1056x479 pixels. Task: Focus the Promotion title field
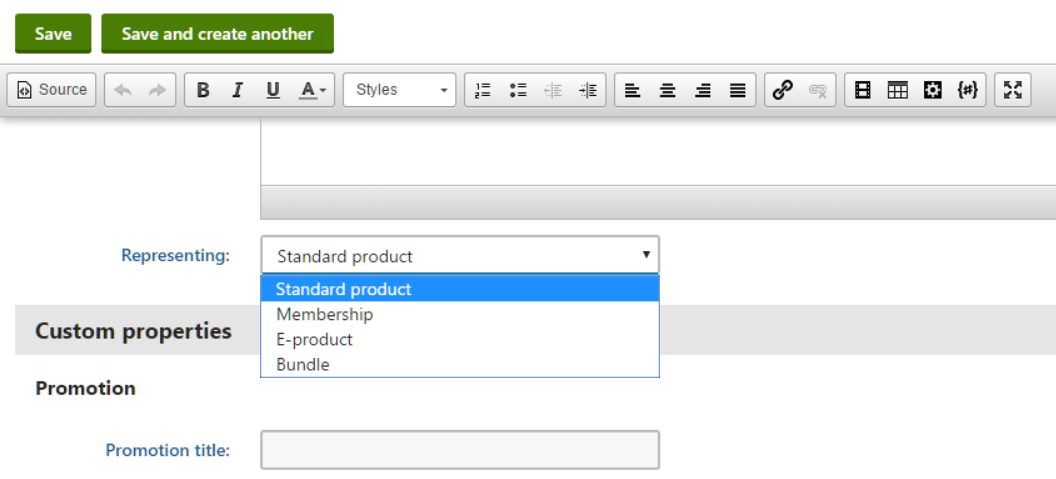(460, 450)
